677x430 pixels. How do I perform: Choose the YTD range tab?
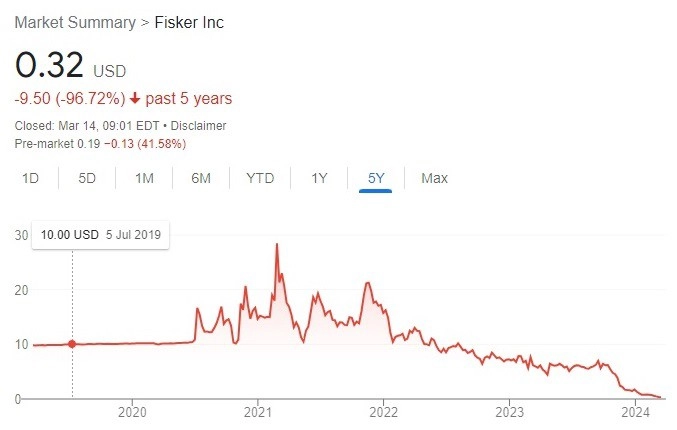[x=260, y=178]
